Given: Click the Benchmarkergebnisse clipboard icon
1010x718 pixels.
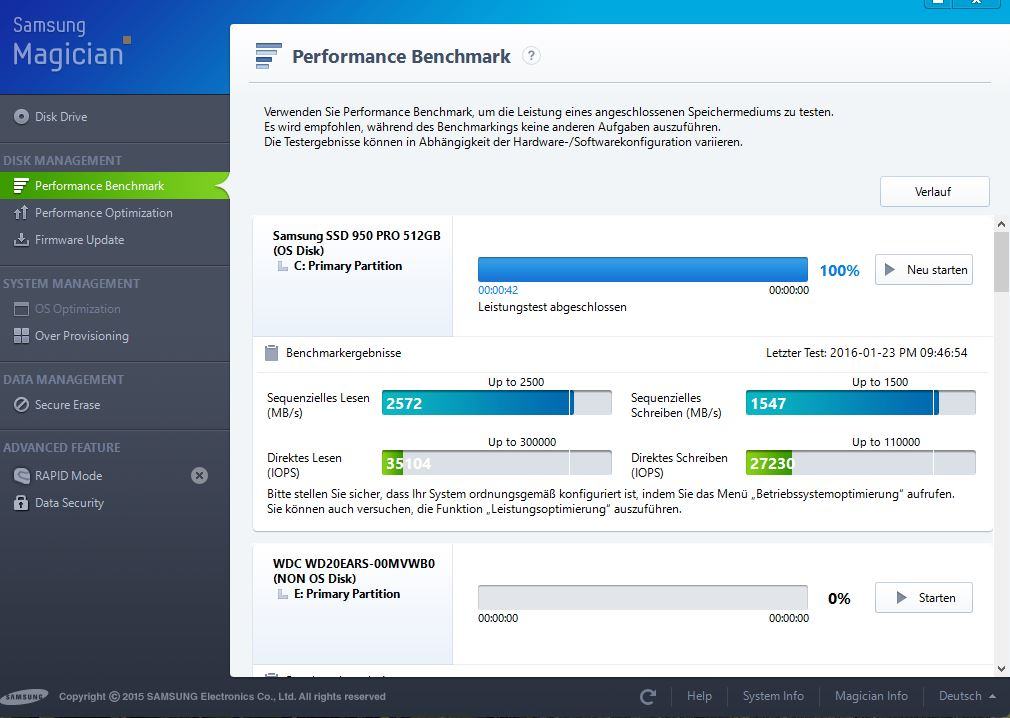Looking at the screenshot, I should coord(272,353).
